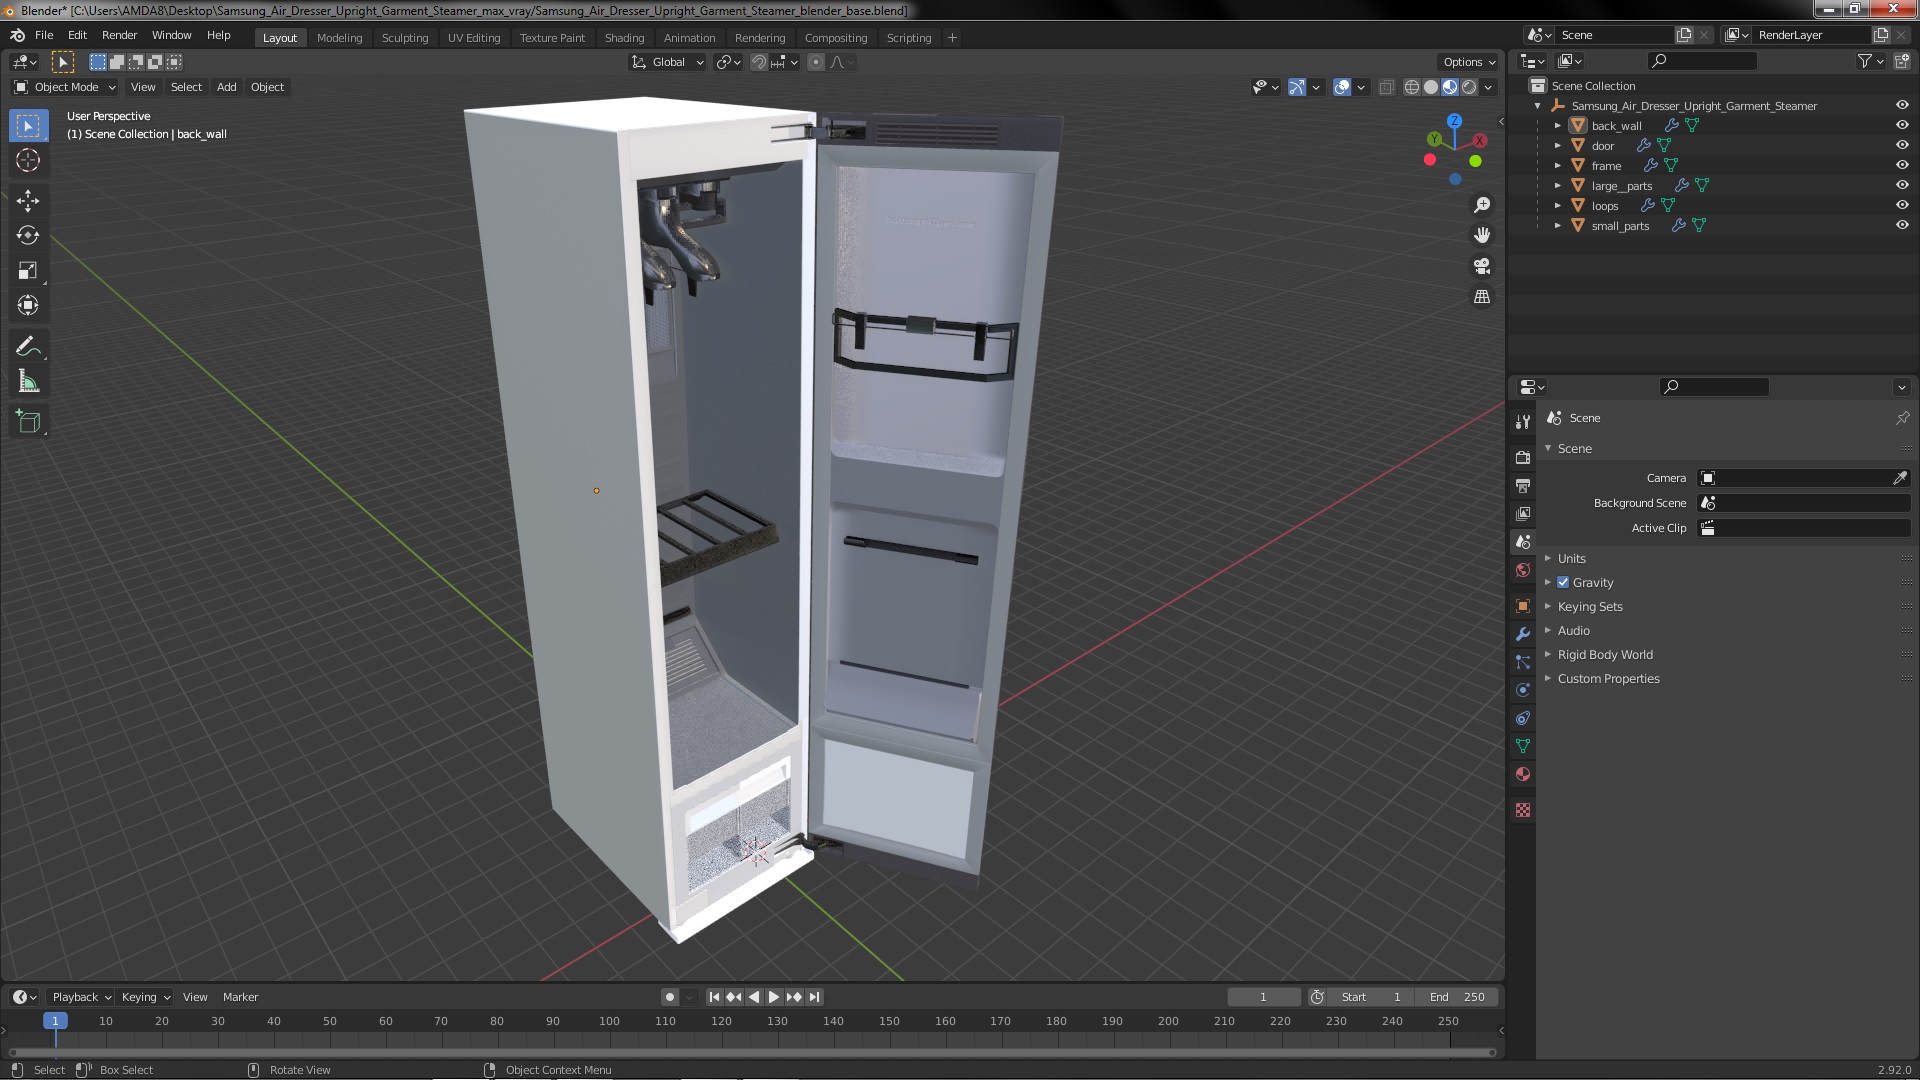Jump to the end frame button

(814, 997)
